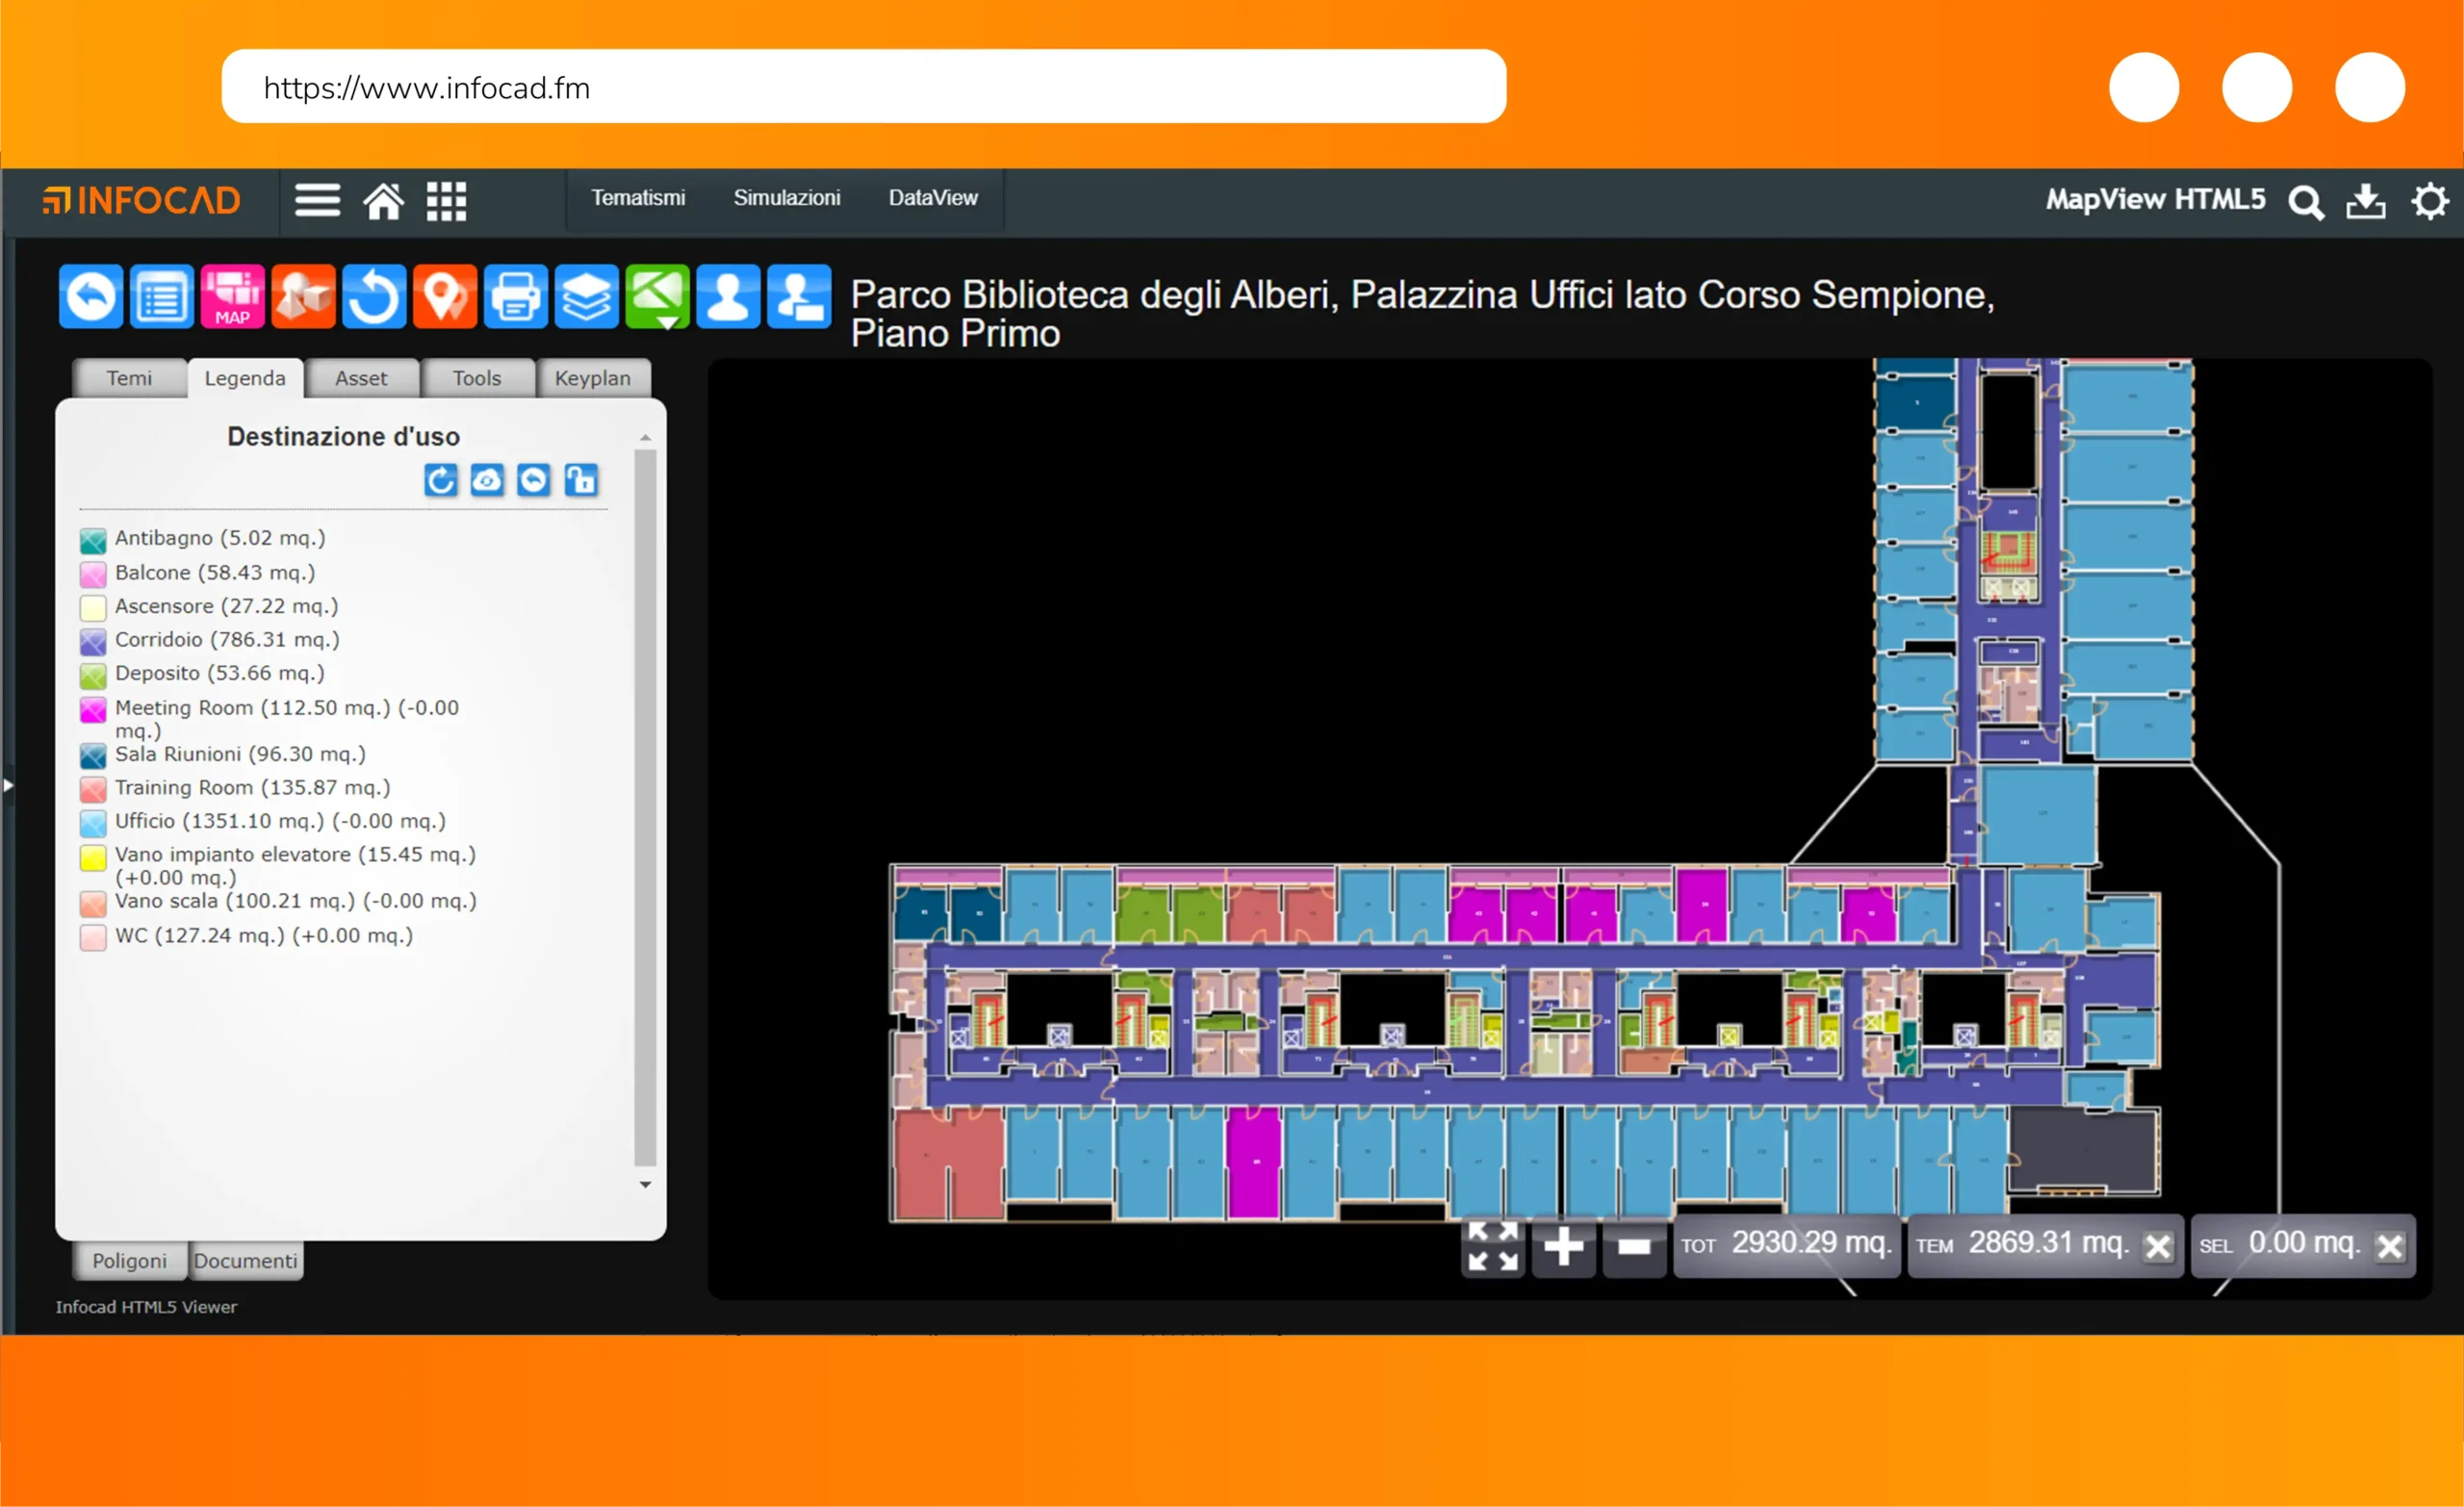Click the user with card icon

pos(799,296)
